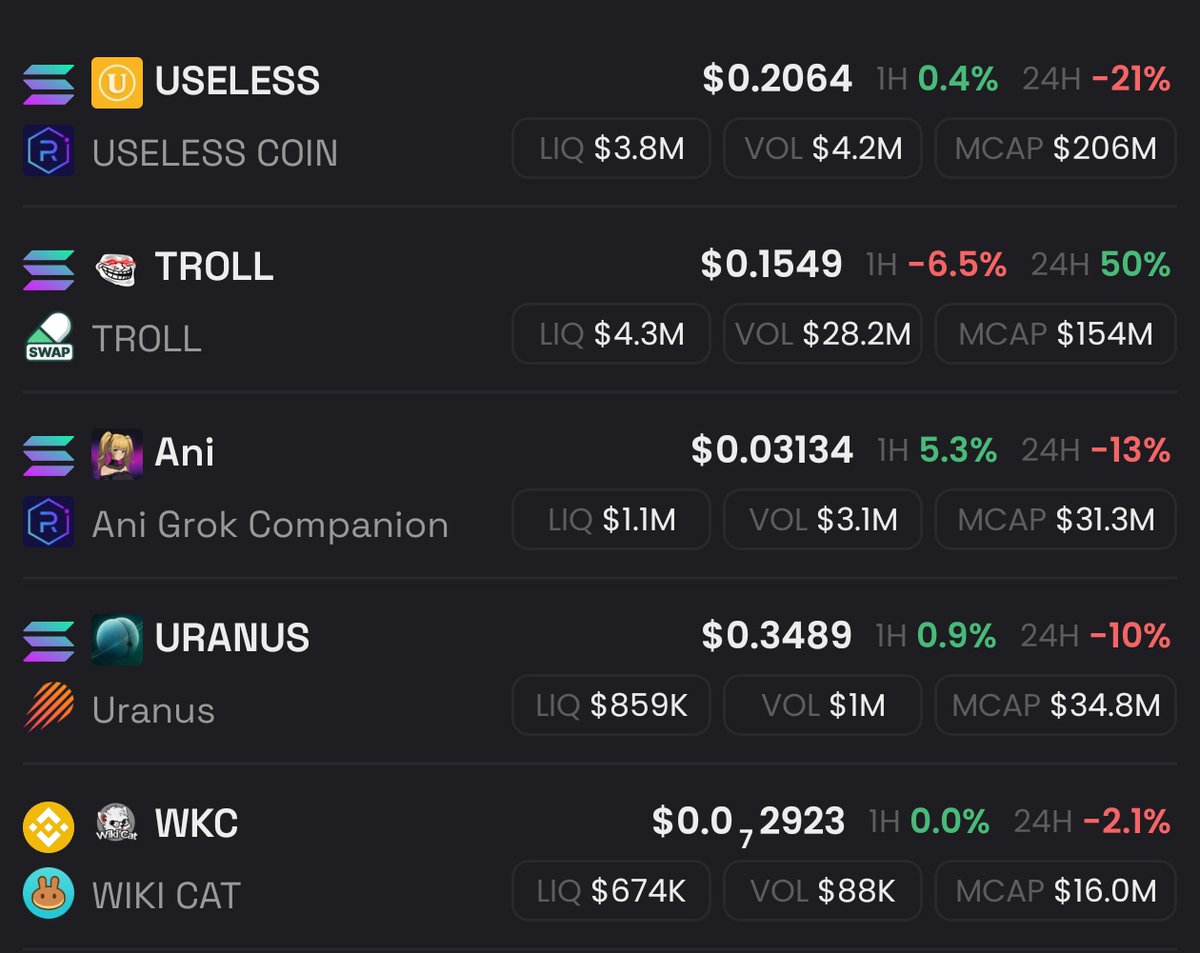Click the Ani anime avatar icon

pos(117,453)
